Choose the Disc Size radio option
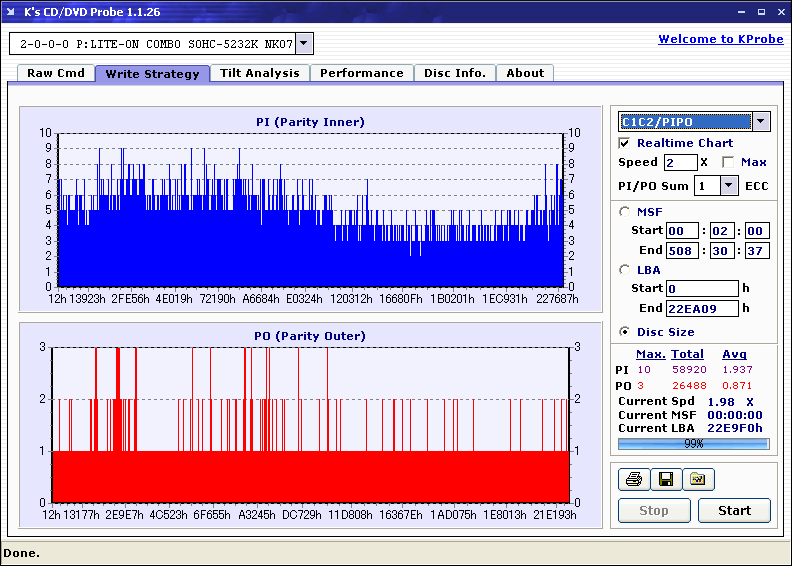 coord(625,332)
